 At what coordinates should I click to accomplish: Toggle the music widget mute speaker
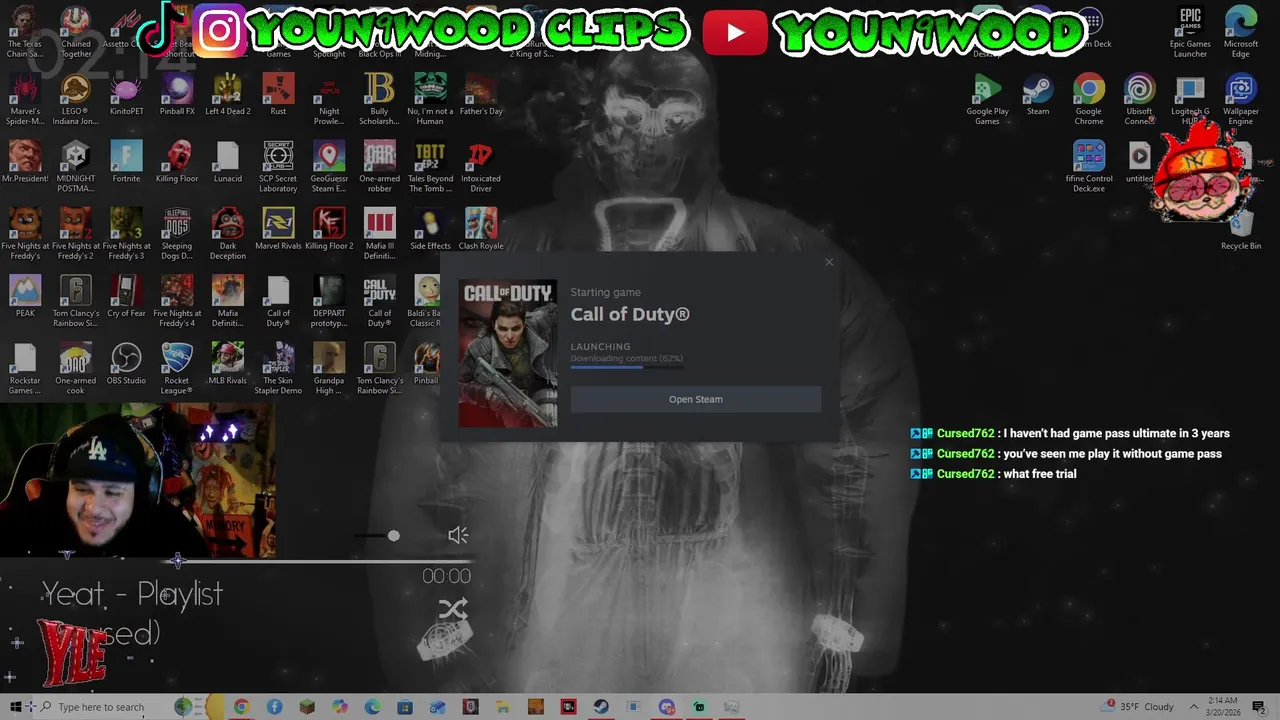[458, 536]
